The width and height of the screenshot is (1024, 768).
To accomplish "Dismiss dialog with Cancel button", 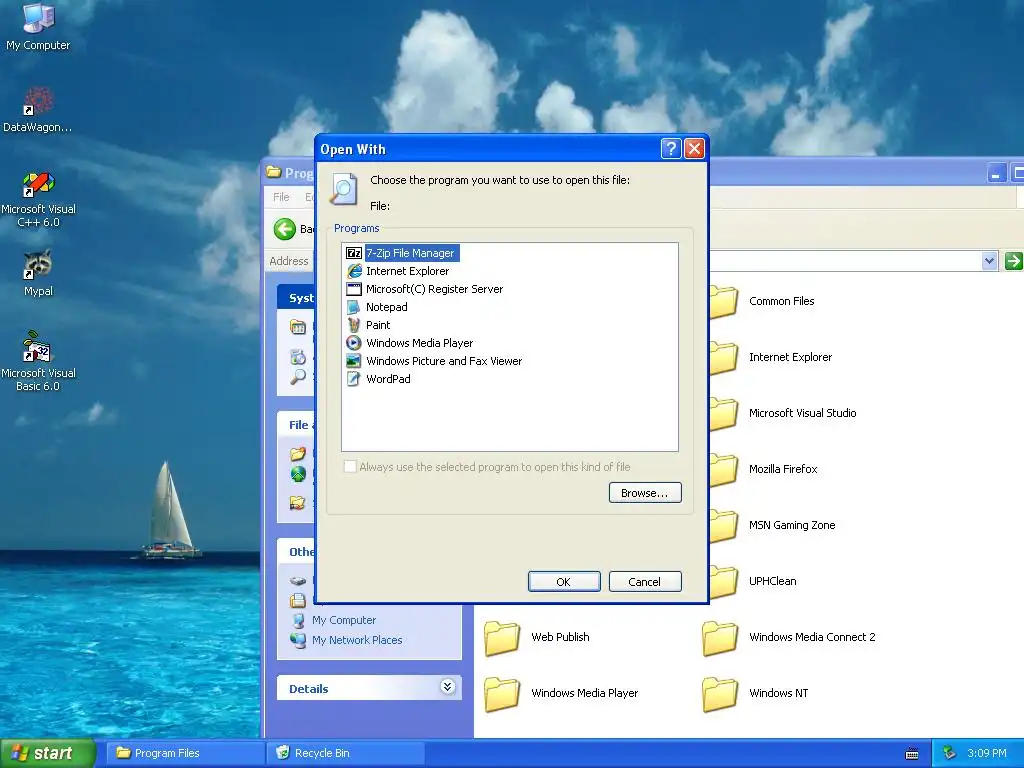I will [x=645, y=582].
